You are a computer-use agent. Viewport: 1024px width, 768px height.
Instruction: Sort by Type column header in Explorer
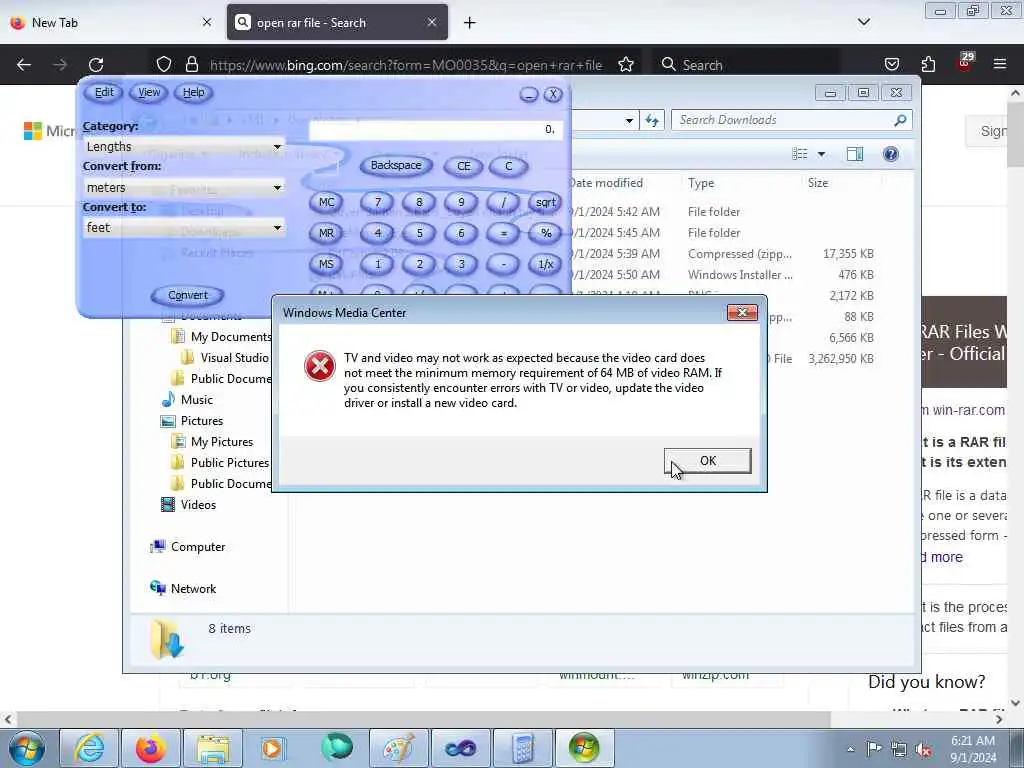(701, 184)
